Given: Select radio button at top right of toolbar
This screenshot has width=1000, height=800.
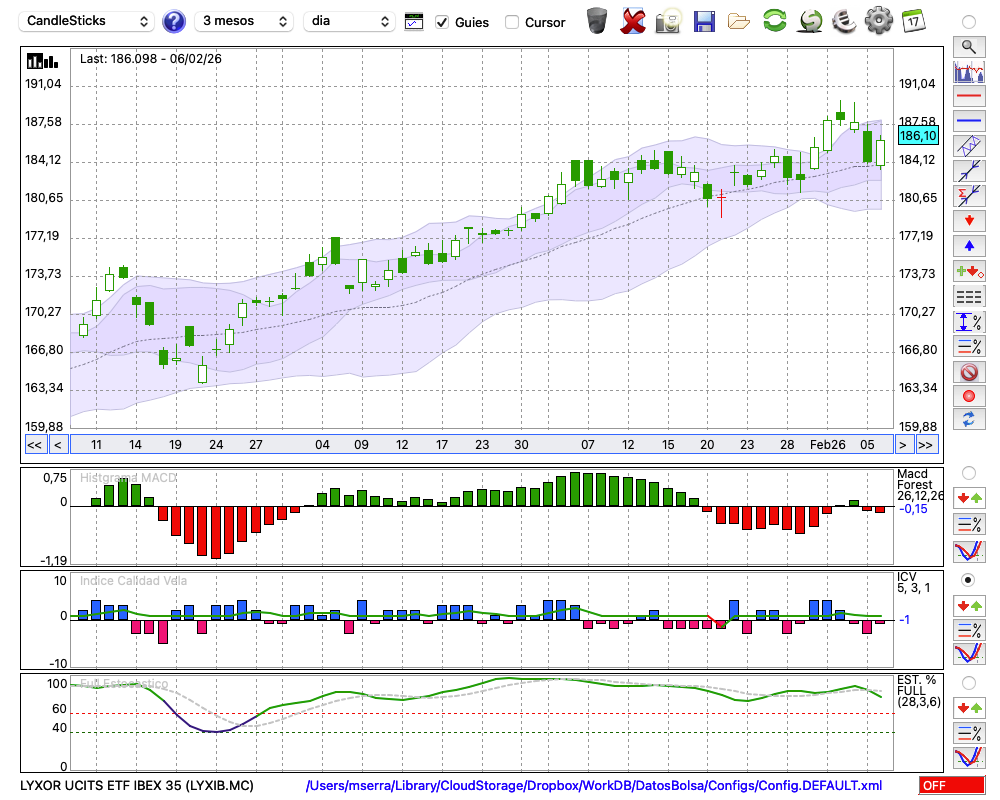Looking at the screenshot, I should (x=969, y=22).
